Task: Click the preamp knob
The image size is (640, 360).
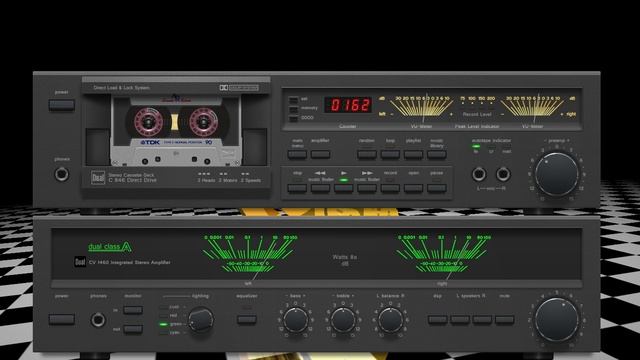Action: [556, 175]
